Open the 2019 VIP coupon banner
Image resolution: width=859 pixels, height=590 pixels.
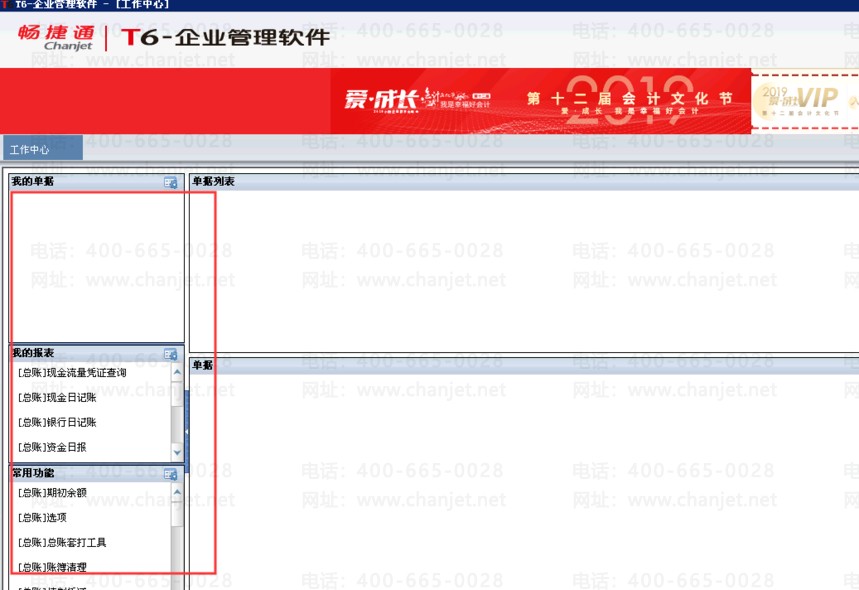point(805,101)
